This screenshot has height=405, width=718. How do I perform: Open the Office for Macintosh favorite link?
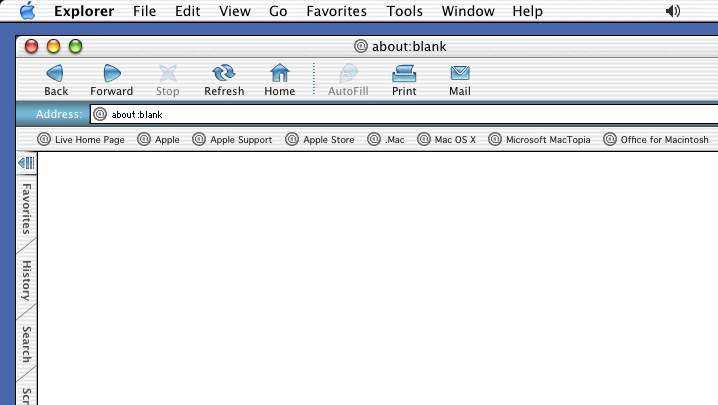pos(656,139)
